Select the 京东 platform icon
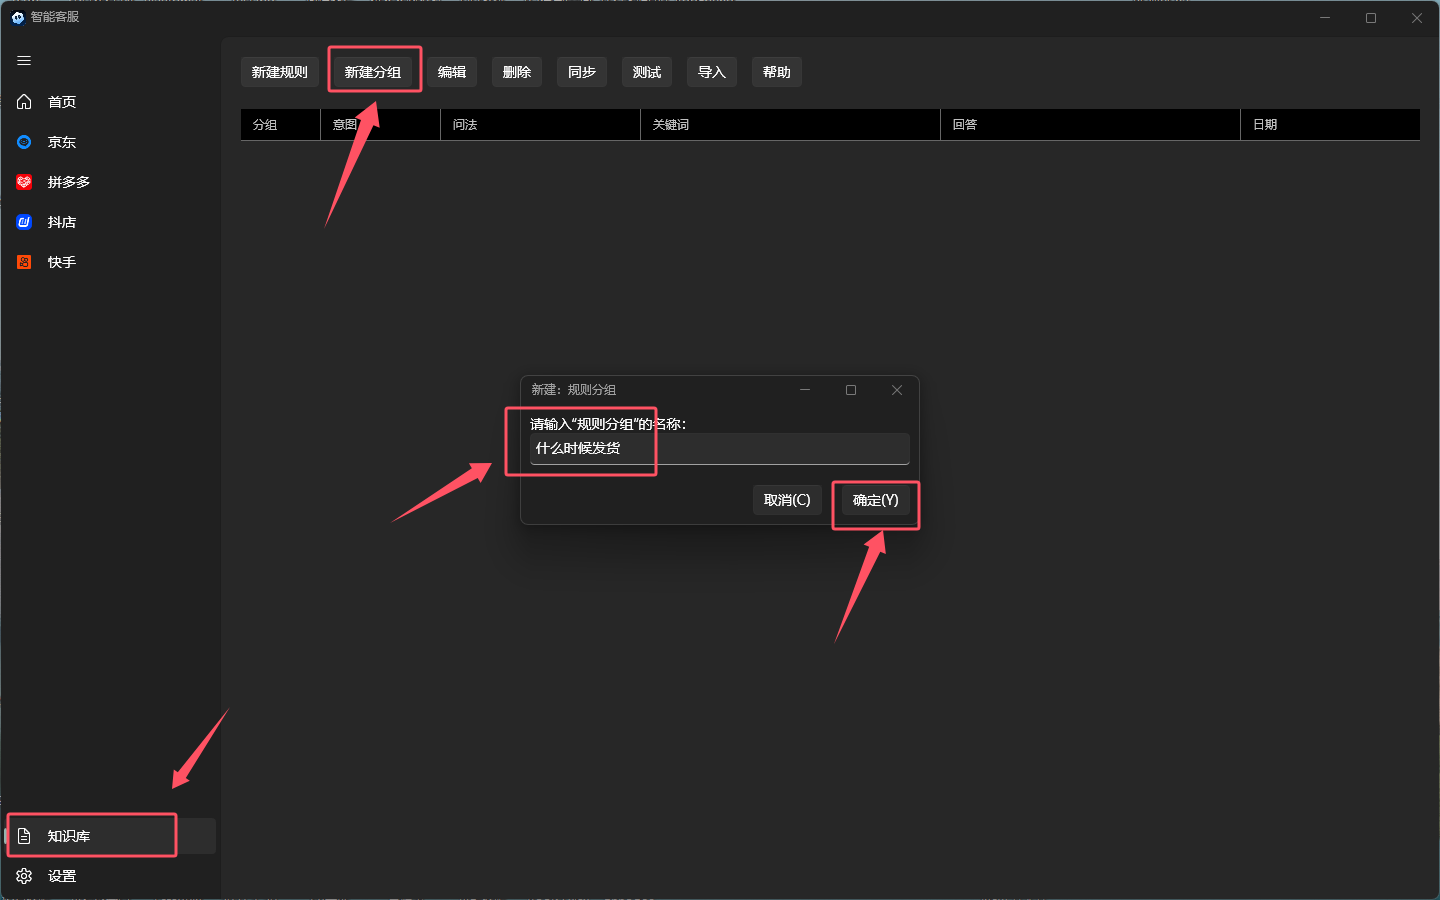Image resolution: width=1440 pixels, height=900 pixels. point(25,142)
